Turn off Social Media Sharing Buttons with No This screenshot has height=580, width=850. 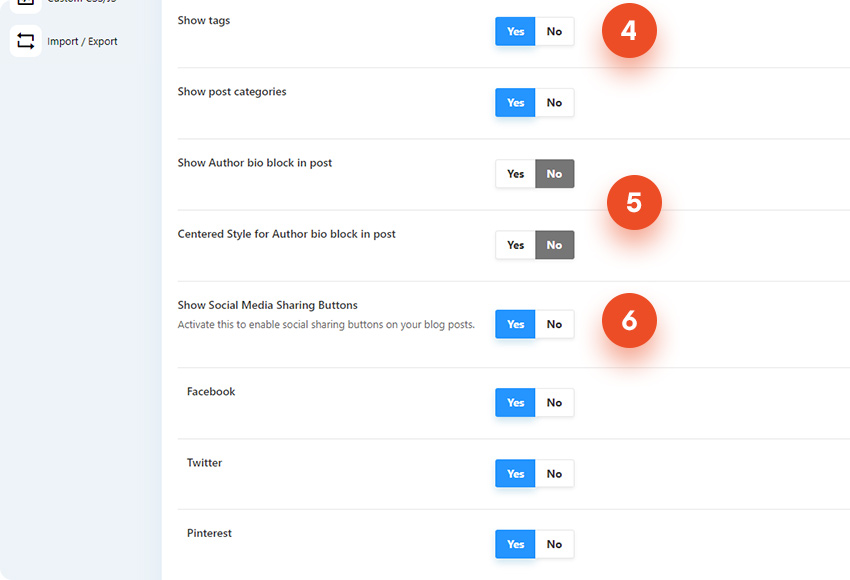555,324
